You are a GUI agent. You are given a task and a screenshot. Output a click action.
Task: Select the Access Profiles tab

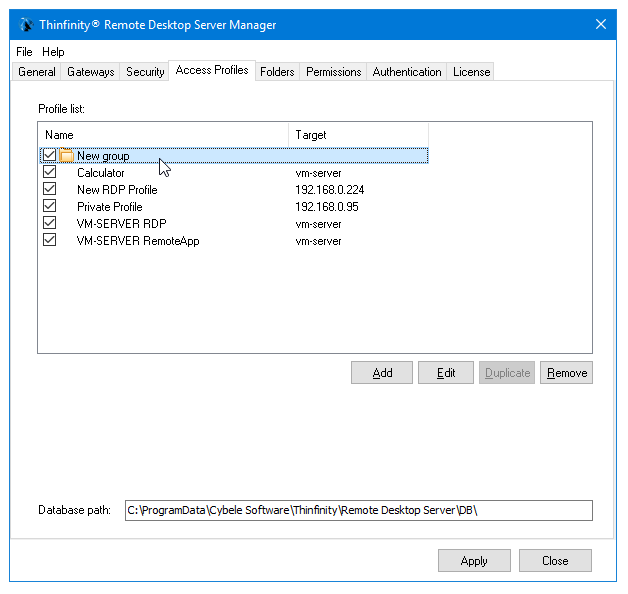coord(212,70)
